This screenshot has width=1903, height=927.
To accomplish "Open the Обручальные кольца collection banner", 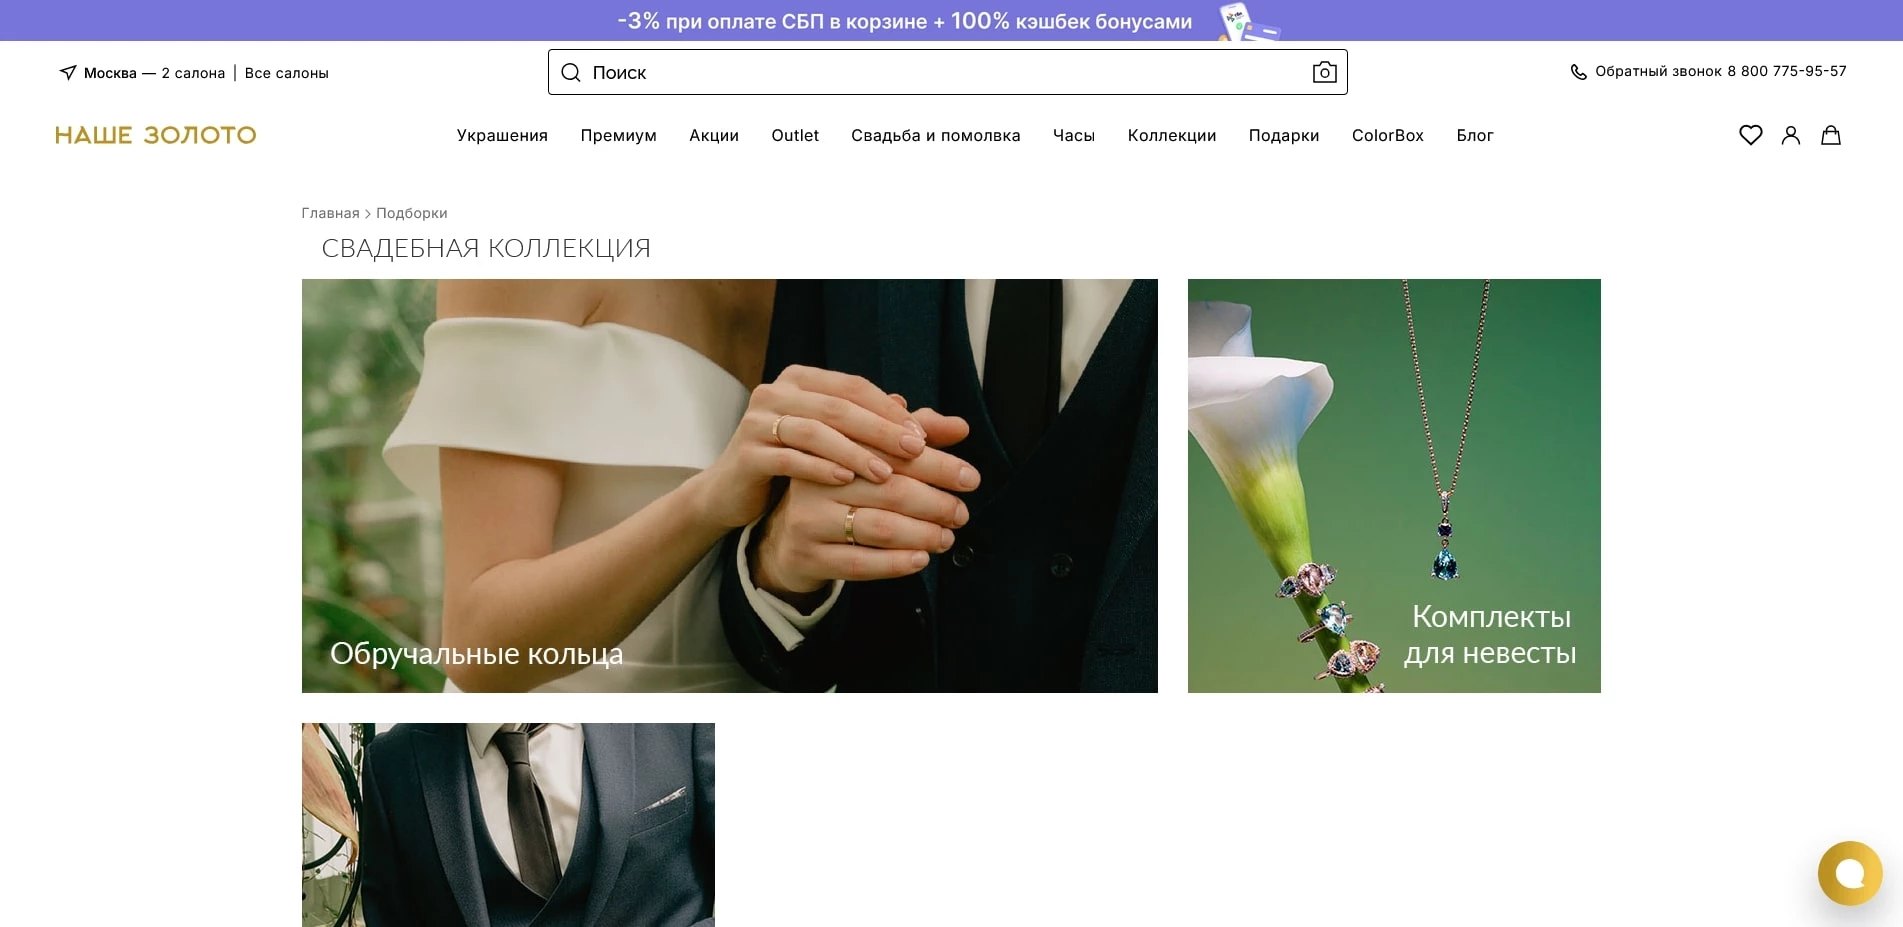I will click(x=729, y=485).
